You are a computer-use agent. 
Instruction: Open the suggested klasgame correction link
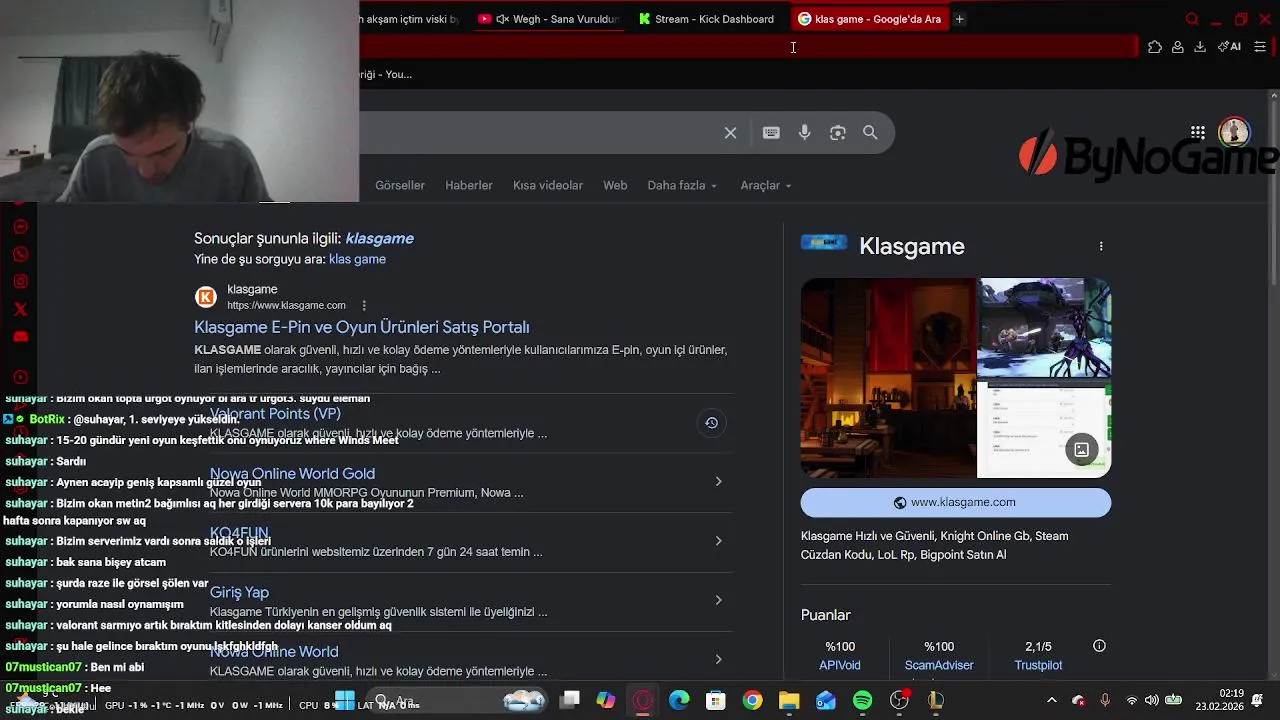[379, 238]
